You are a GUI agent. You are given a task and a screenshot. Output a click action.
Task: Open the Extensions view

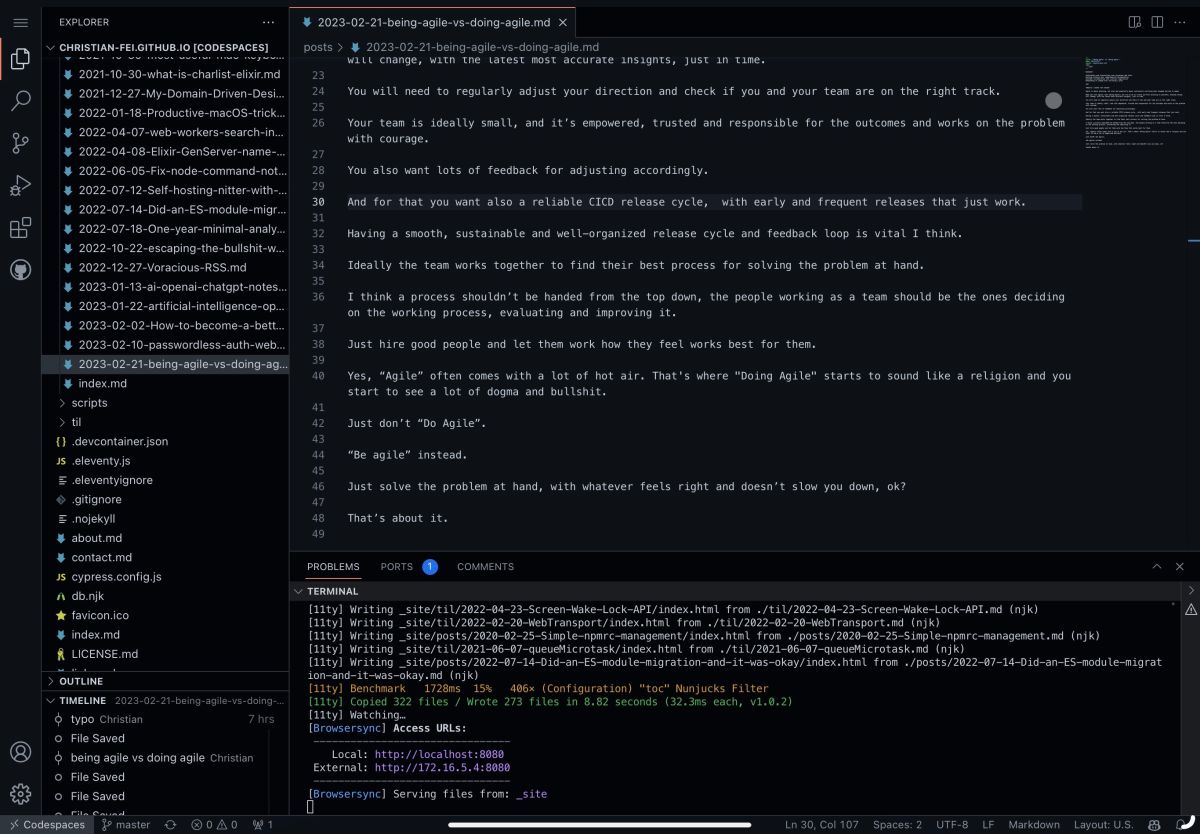click(20, 228)
